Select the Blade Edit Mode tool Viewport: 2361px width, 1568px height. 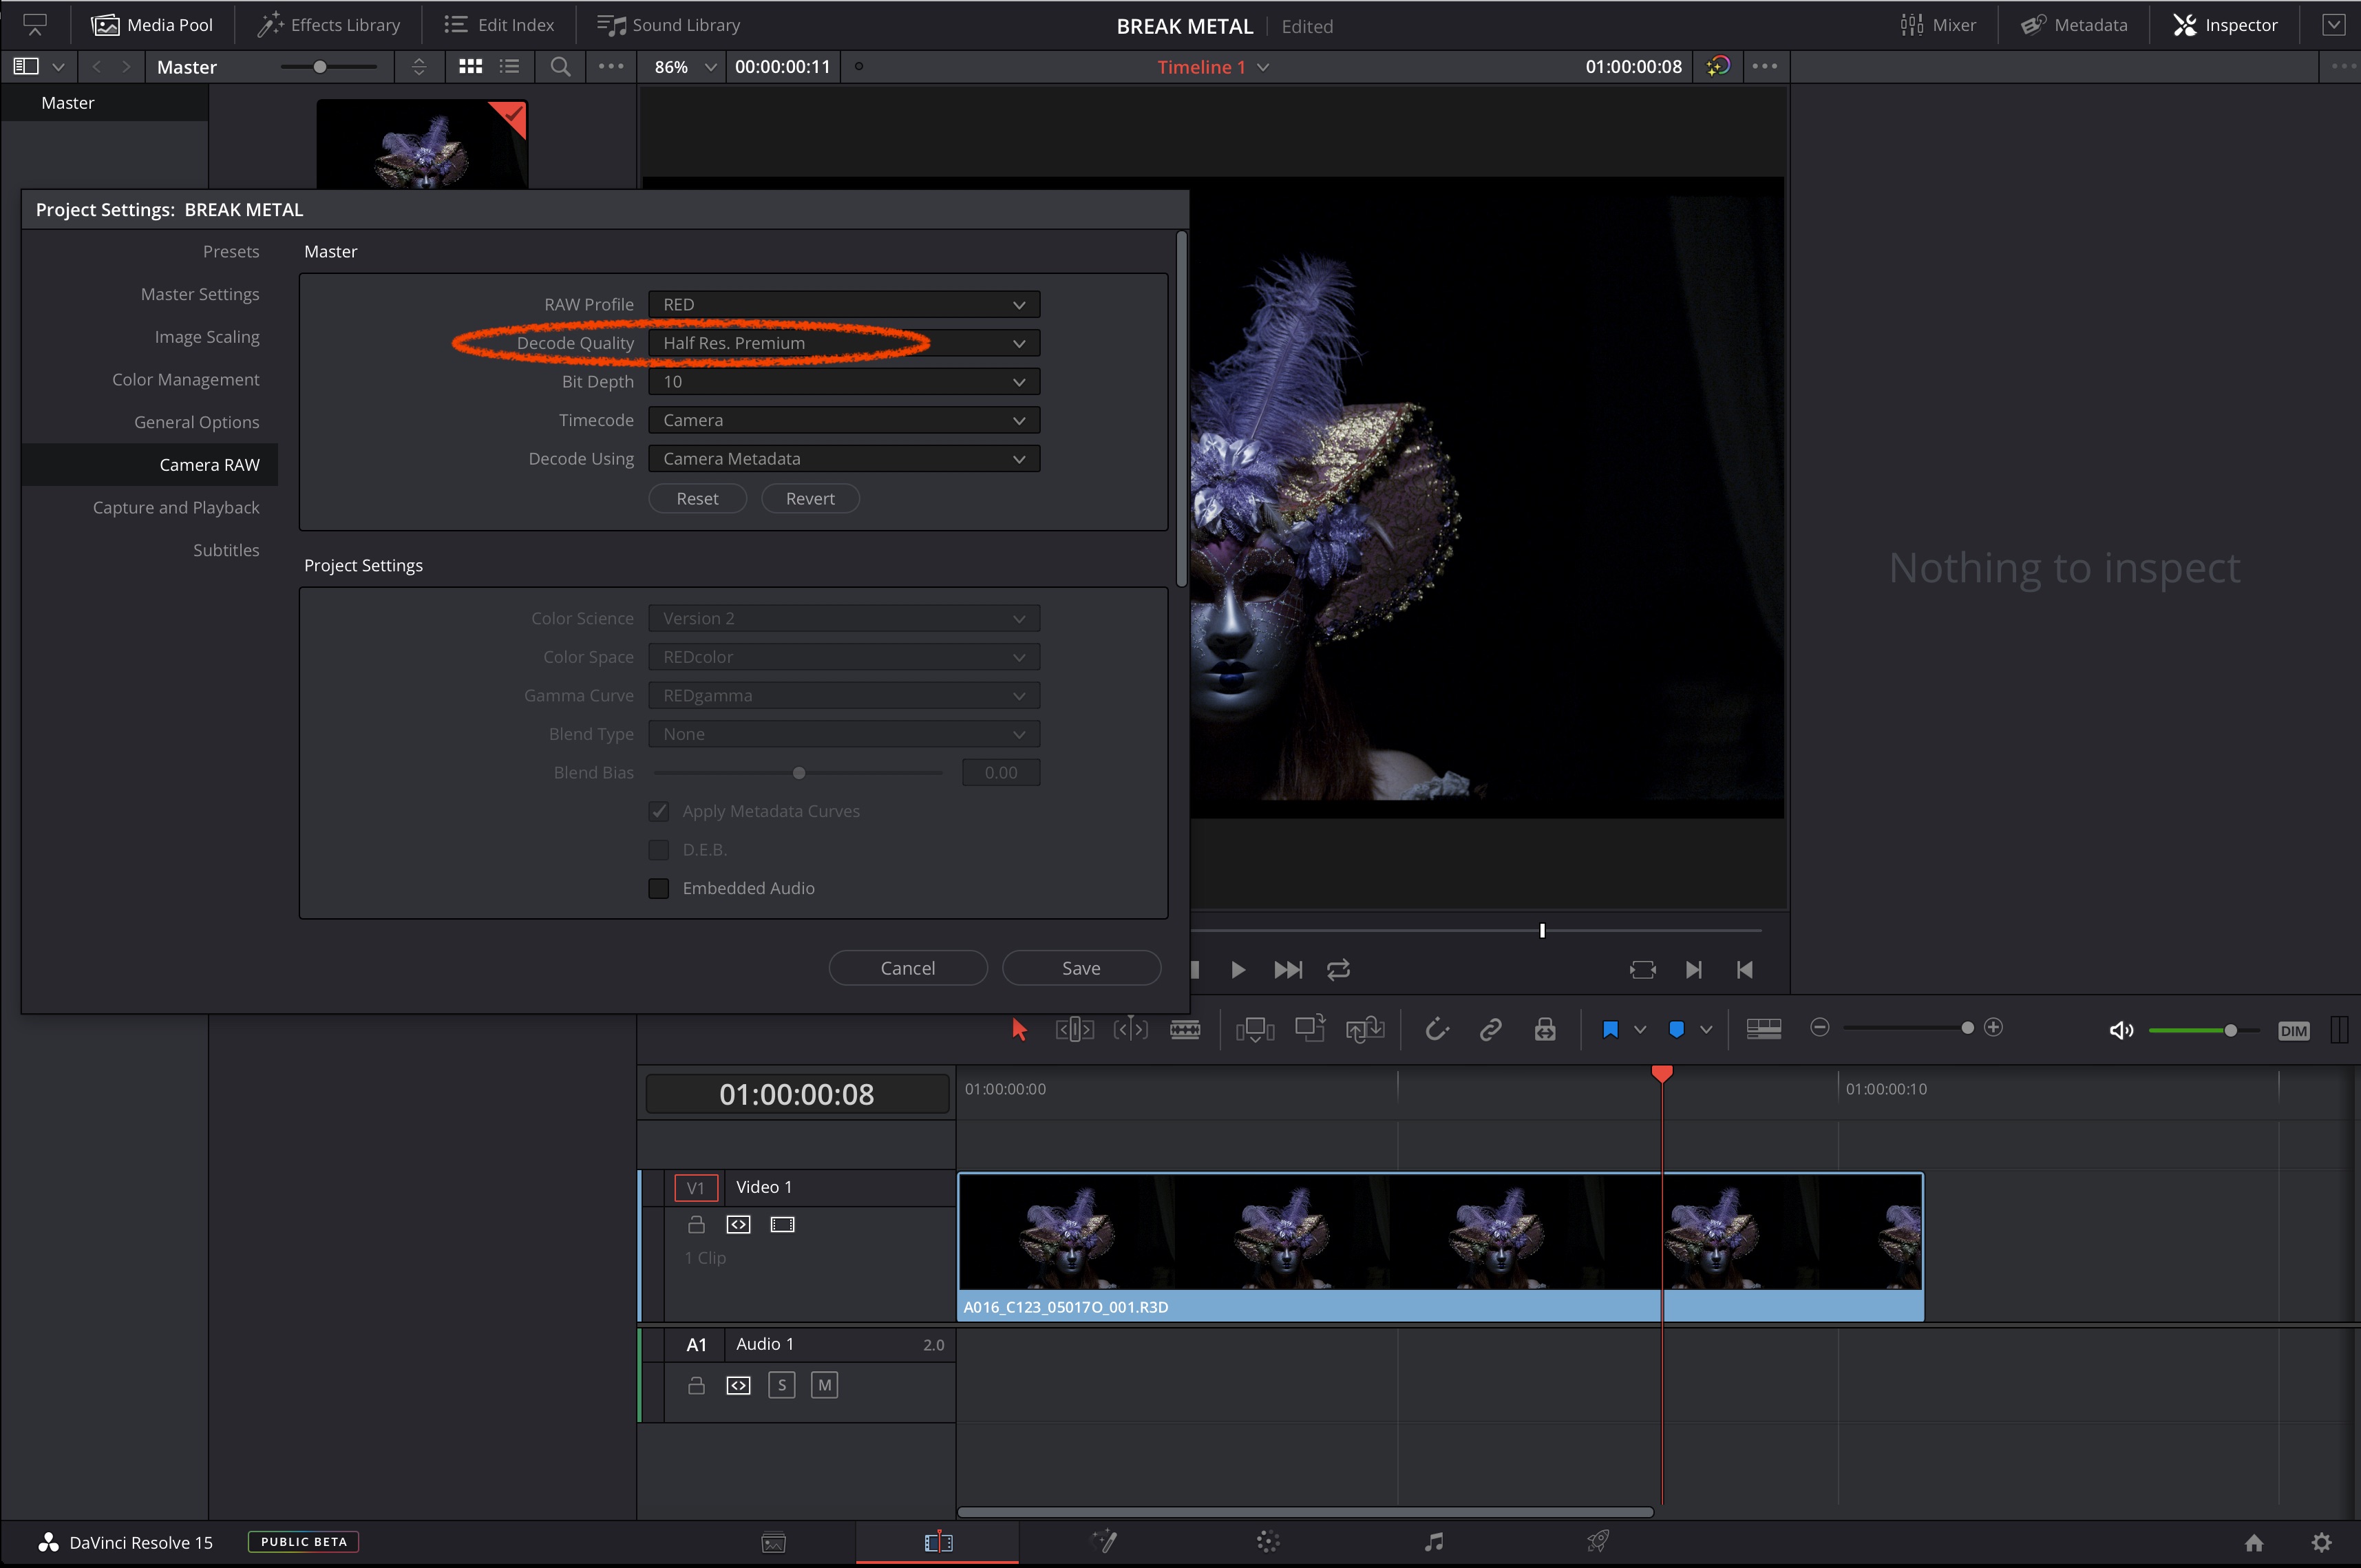coord(1185,1029)
